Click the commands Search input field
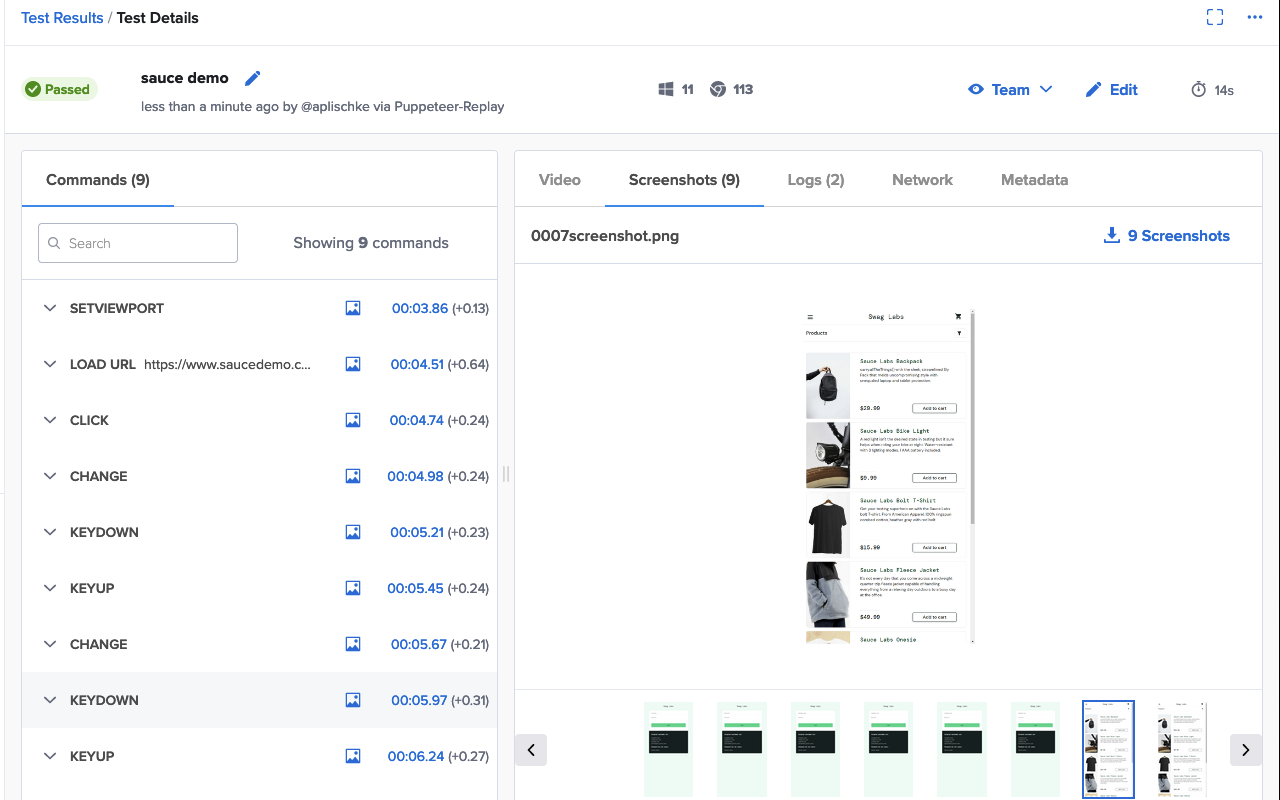 (x=138, y=243)
